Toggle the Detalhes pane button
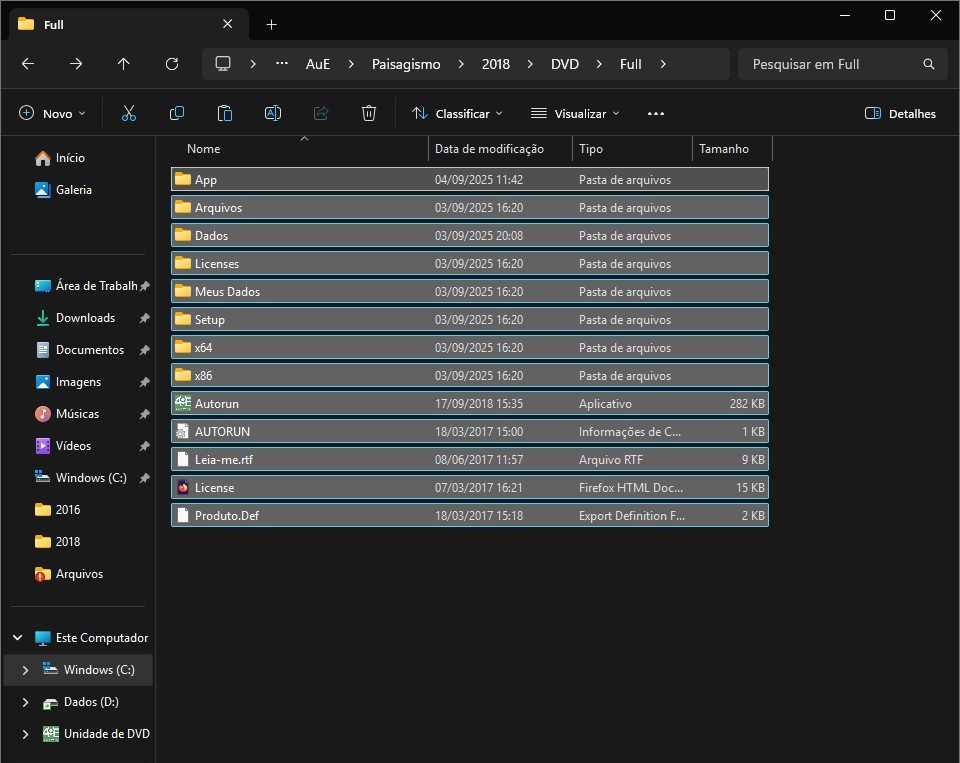The width and height of the screenshot is (960, 763). 900,114
